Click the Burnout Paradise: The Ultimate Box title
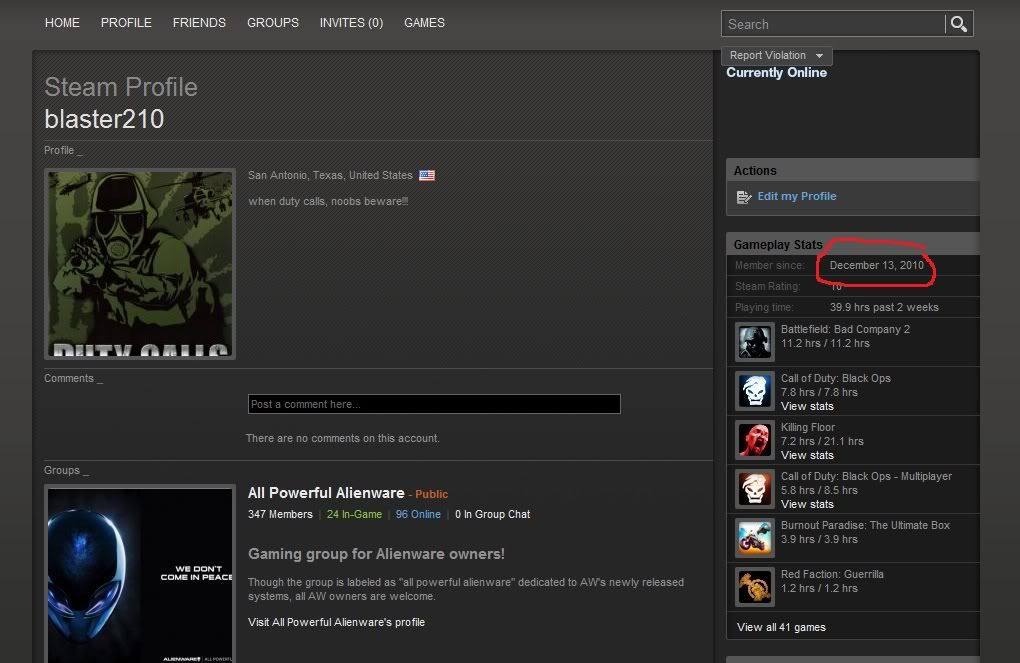This screenshot has width=1020, height=663. click(865, 525)
